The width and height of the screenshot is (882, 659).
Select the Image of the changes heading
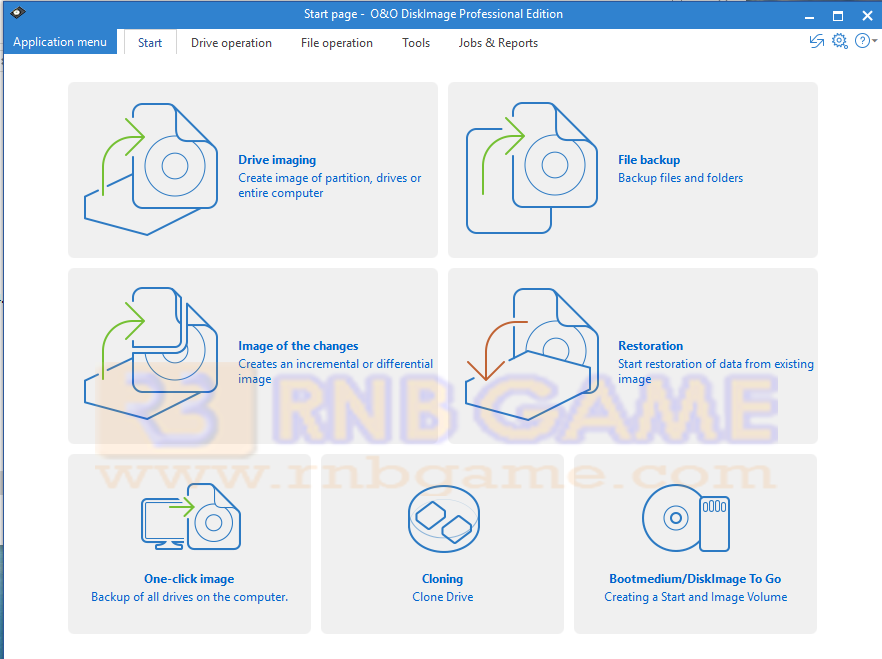298,346
